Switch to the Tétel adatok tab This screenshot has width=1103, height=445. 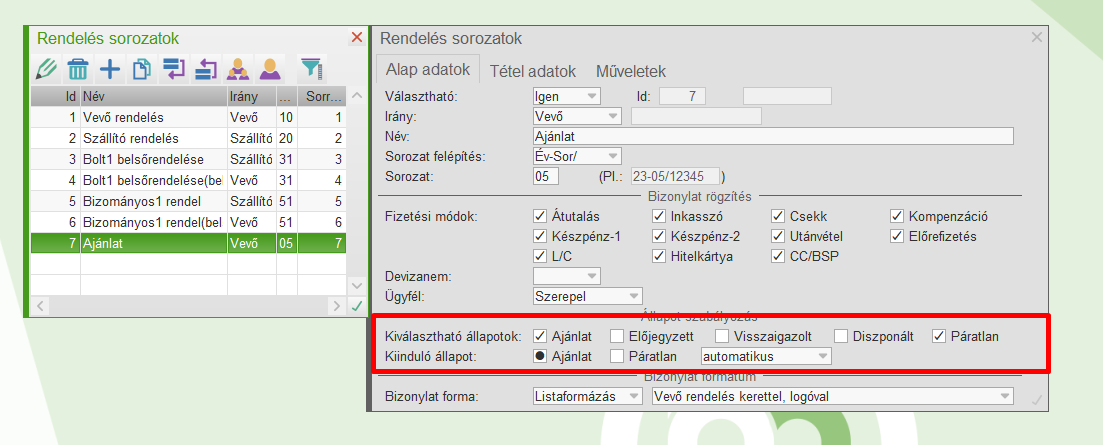tap(533, 71)
